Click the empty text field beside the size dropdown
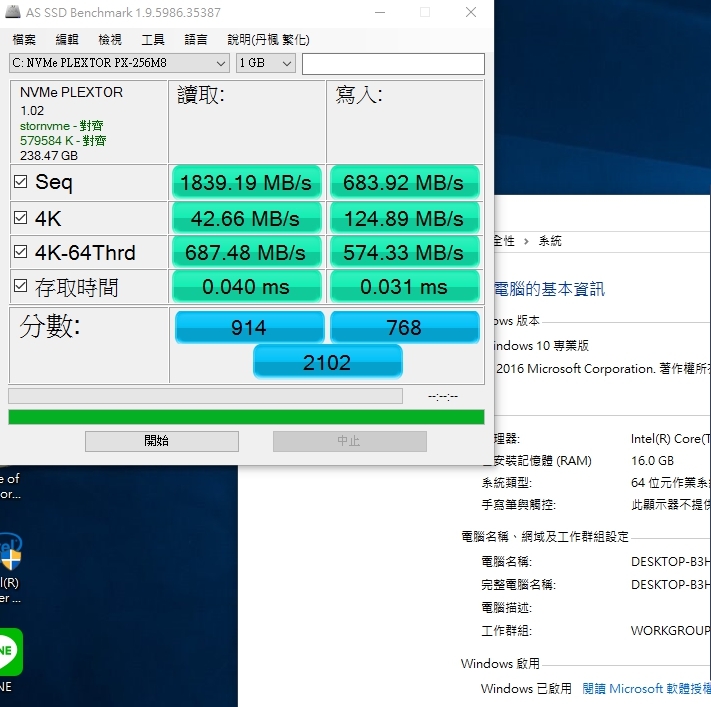This screenshot has height=707, width=711. click(393, 63)
